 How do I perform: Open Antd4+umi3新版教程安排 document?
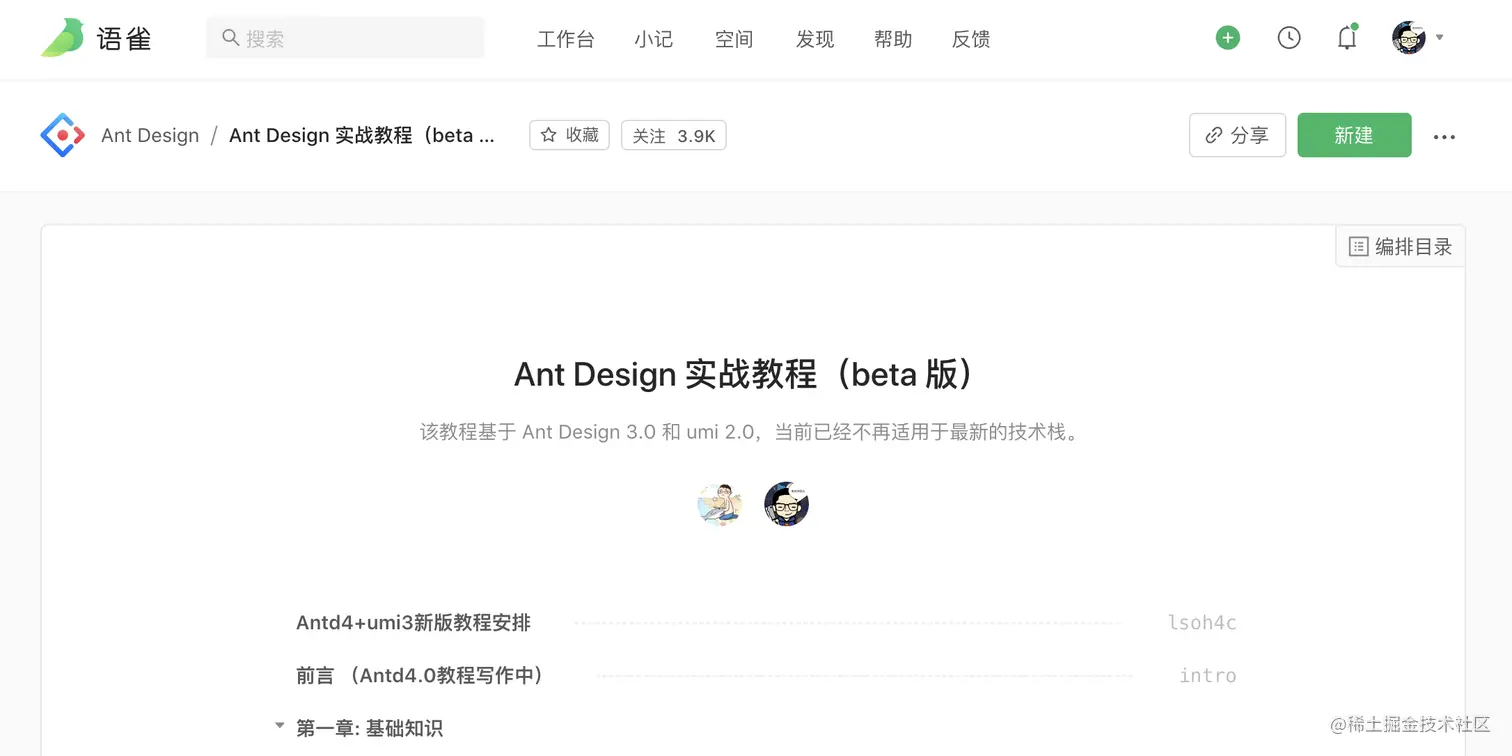[x=413, y=623]
